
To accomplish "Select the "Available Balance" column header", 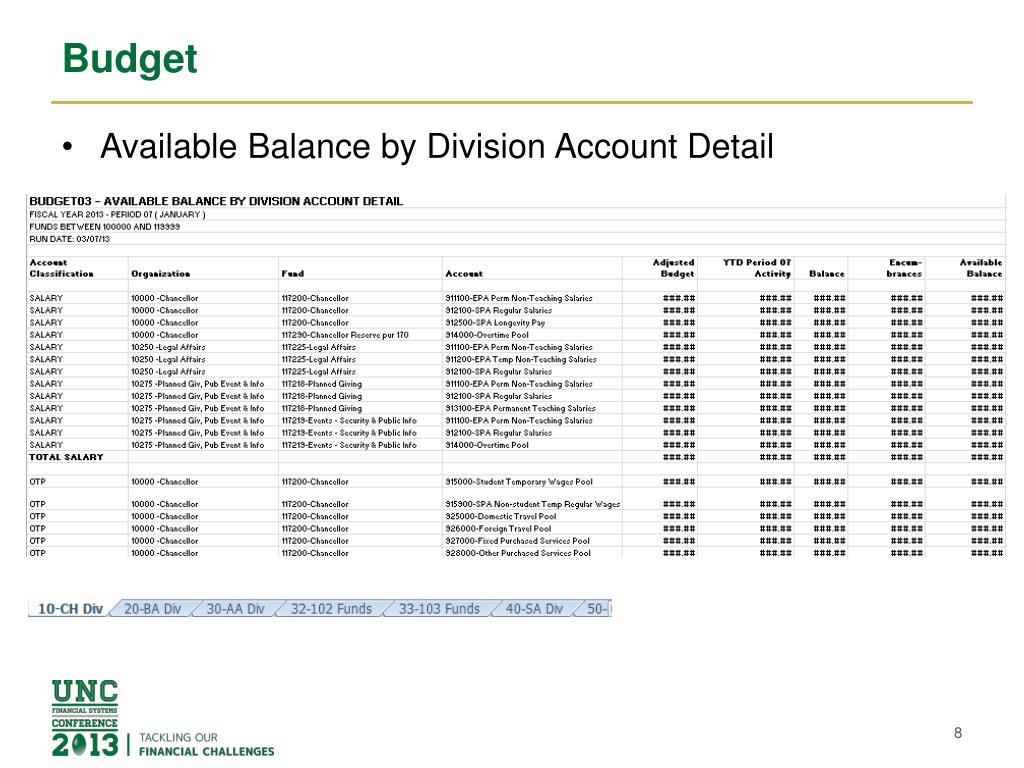I will 981,268.
